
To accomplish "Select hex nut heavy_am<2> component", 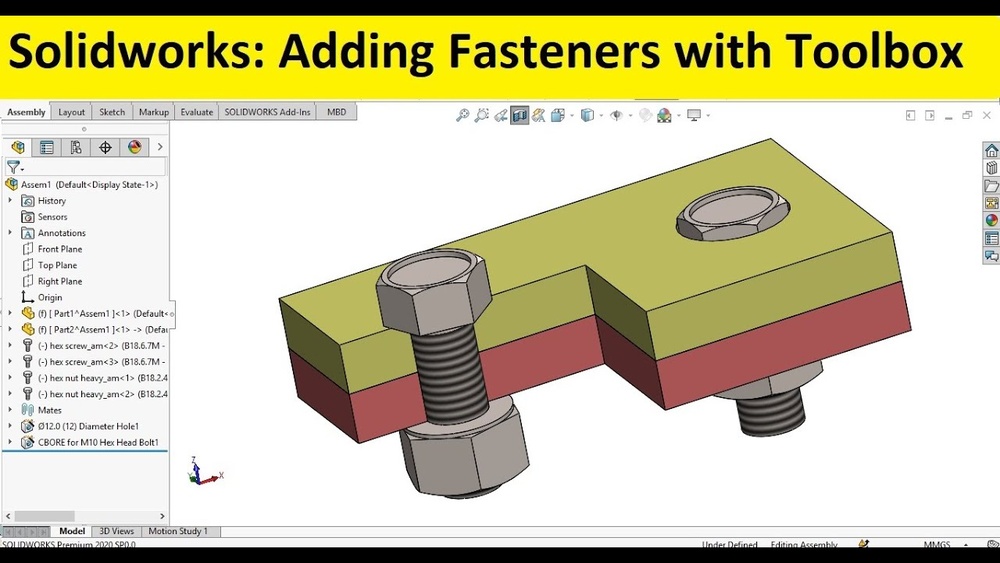I will pos(94,394).
